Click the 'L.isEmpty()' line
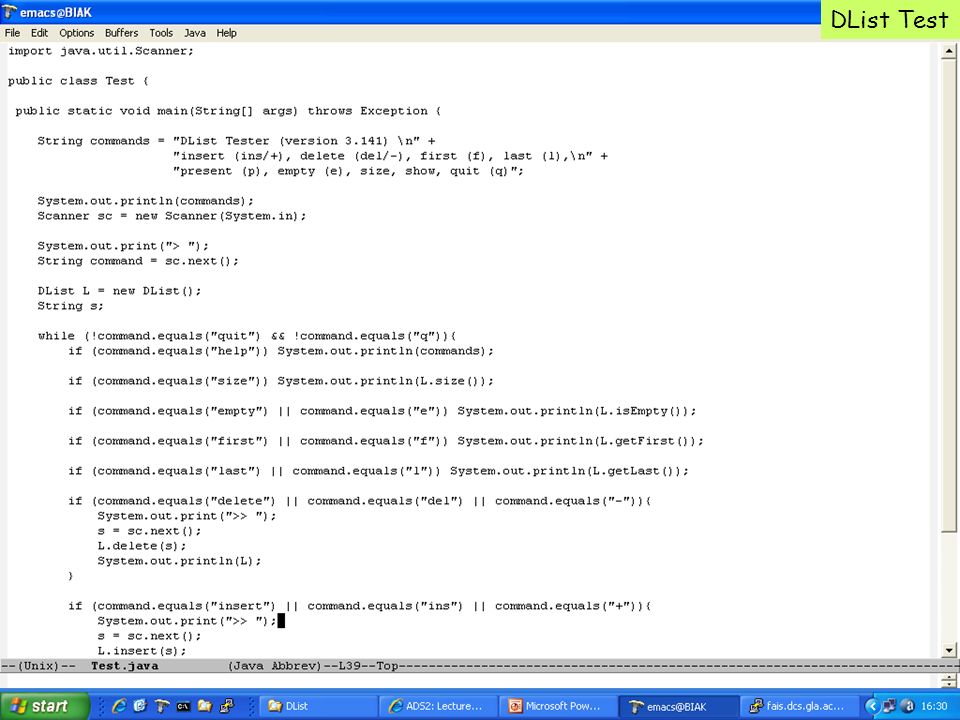Image resolution: width=960 pixels, height=720 pixels. tap(382, 411)
